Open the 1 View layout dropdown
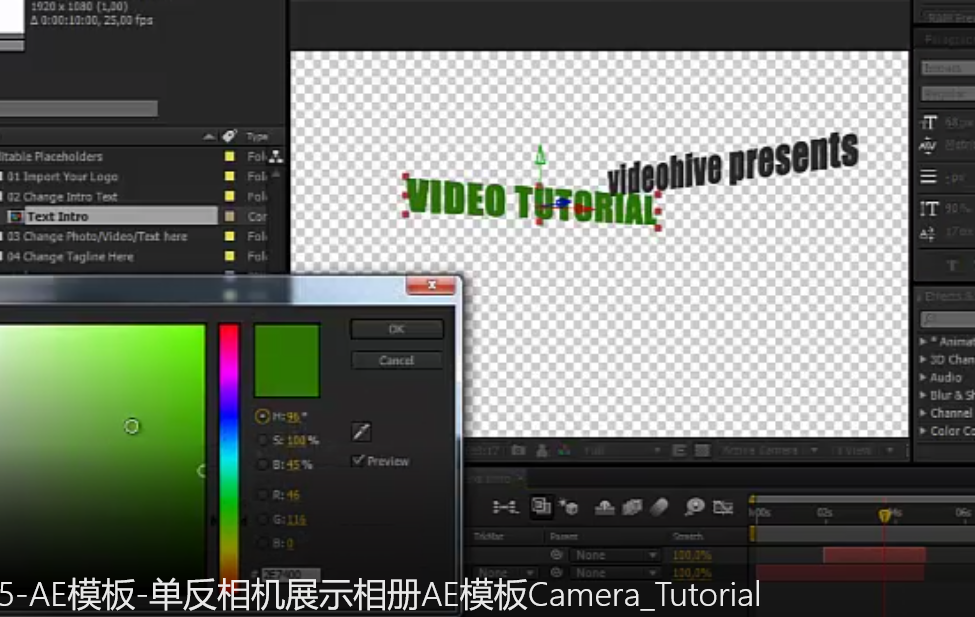The width and height of the screenshot is (975, 617). click(865, 450)
